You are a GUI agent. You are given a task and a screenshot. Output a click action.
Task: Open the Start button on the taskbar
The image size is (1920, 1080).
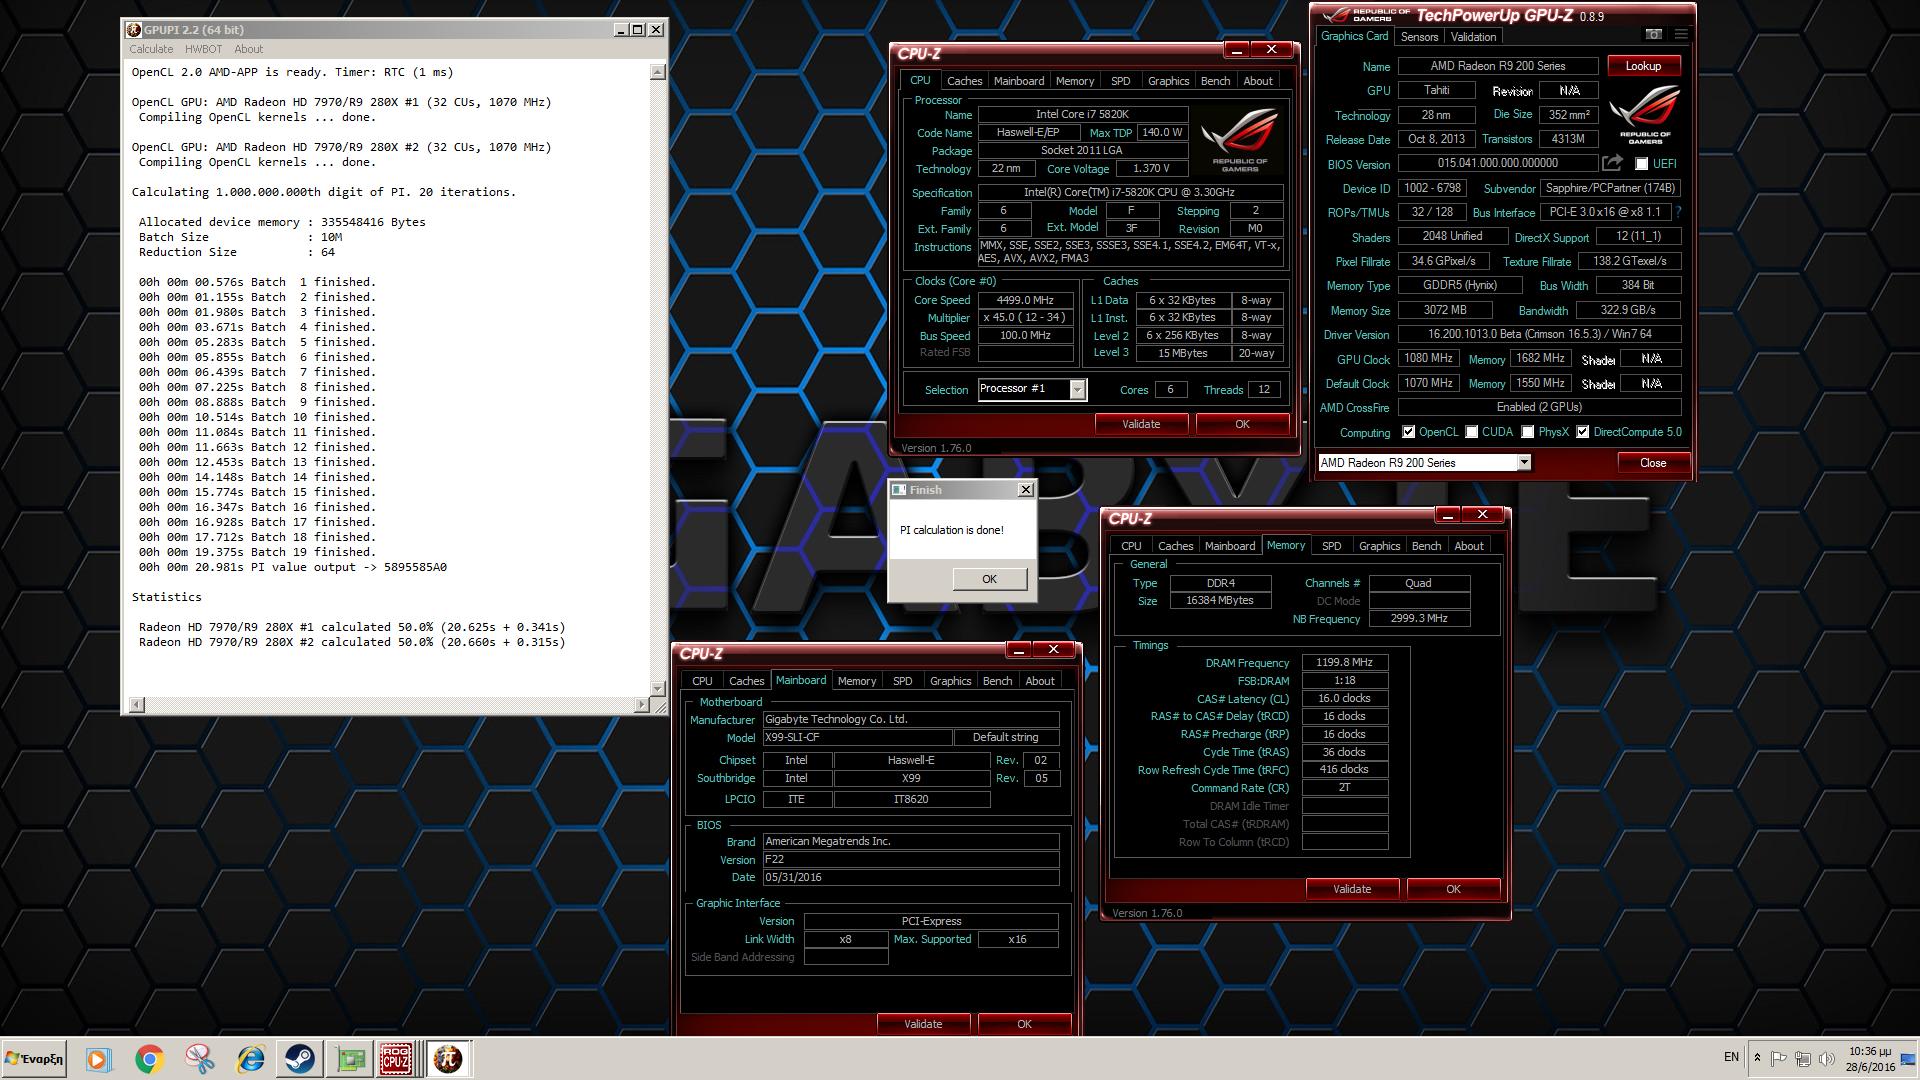click(35, 1059)
